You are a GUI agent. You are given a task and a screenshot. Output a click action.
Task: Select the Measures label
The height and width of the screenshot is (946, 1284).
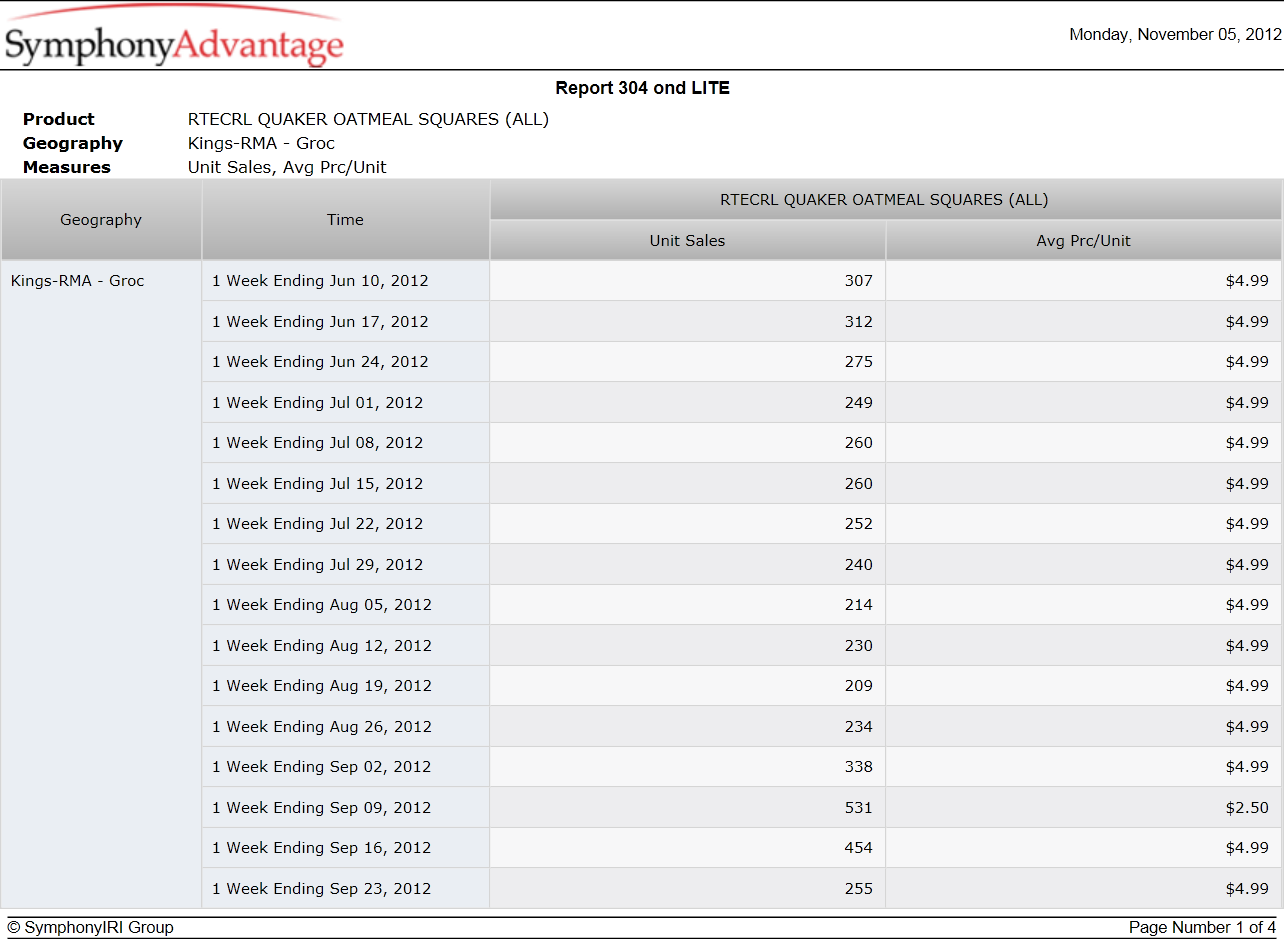tap(67, 167)
